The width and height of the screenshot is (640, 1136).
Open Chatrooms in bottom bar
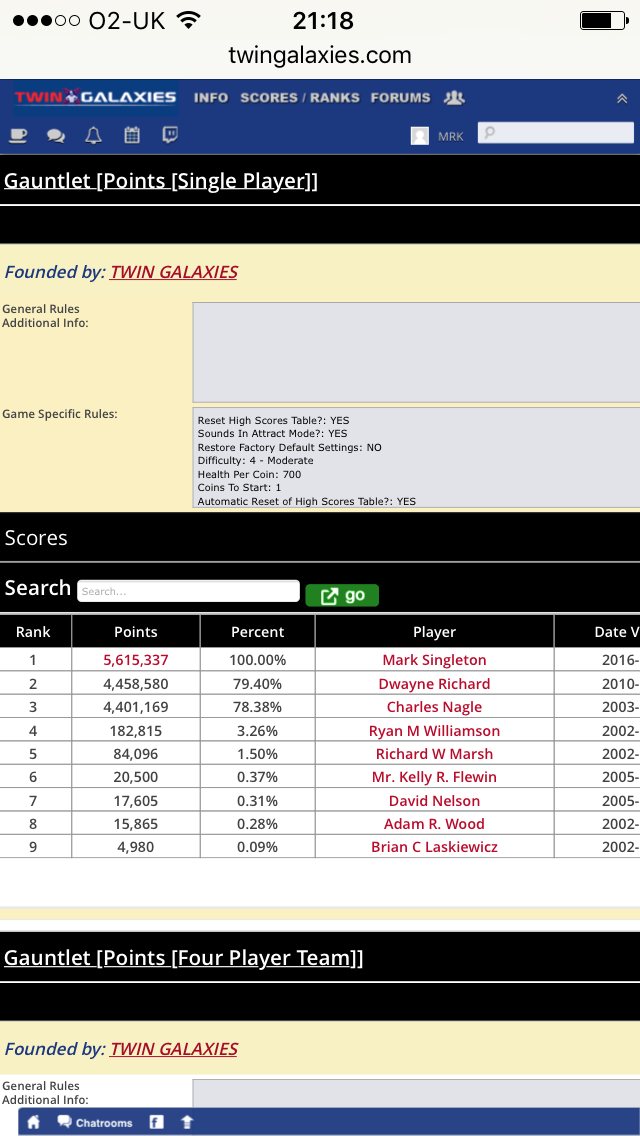[x=95, y=1122]
